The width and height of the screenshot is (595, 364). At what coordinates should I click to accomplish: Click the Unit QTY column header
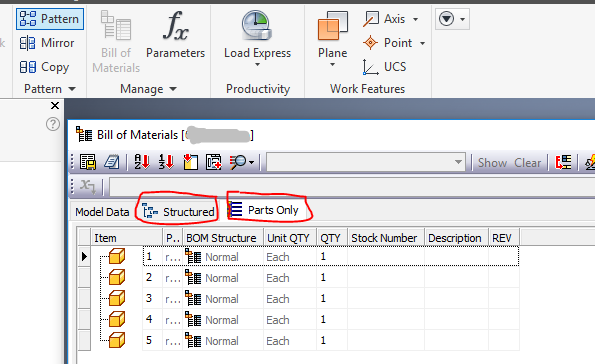(x=290, y=238)
